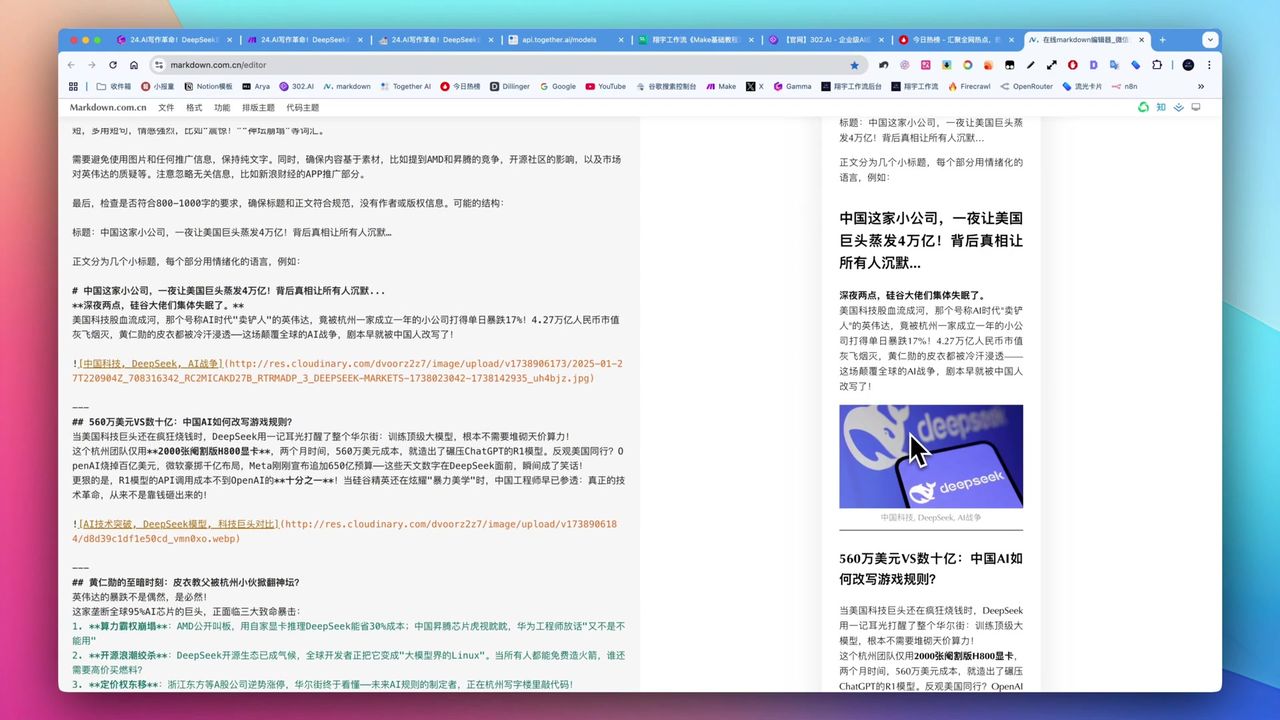The height and width of the screenshot is (720, 1280).
Task: Select the Zhihu export icon
Action: click(x=1161, y=107)
